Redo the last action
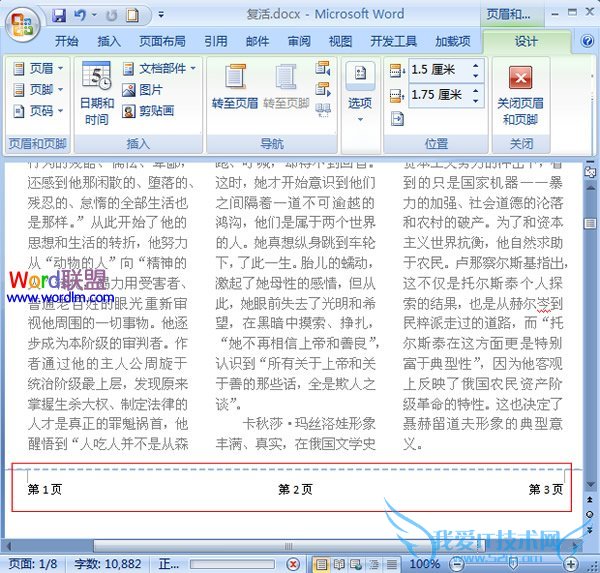 111,15
